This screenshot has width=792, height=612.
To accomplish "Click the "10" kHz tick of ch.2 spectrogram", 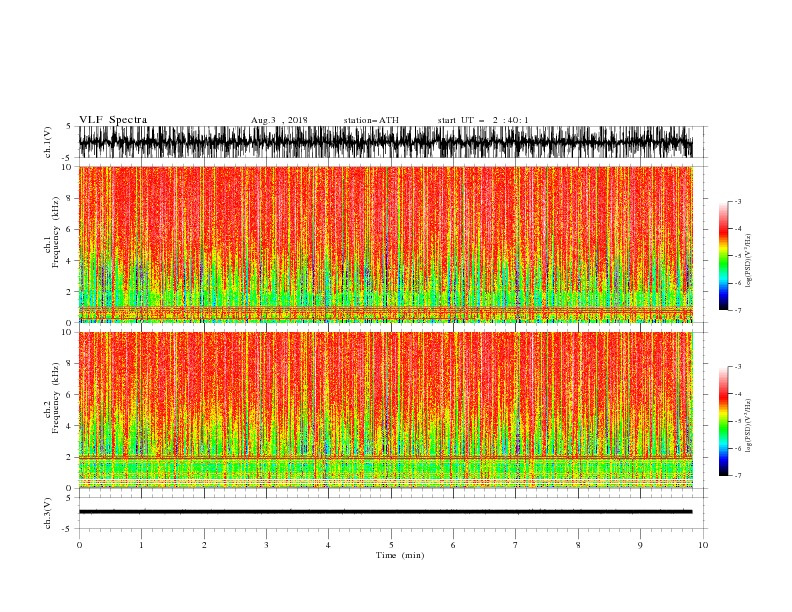I will (67, 332).
